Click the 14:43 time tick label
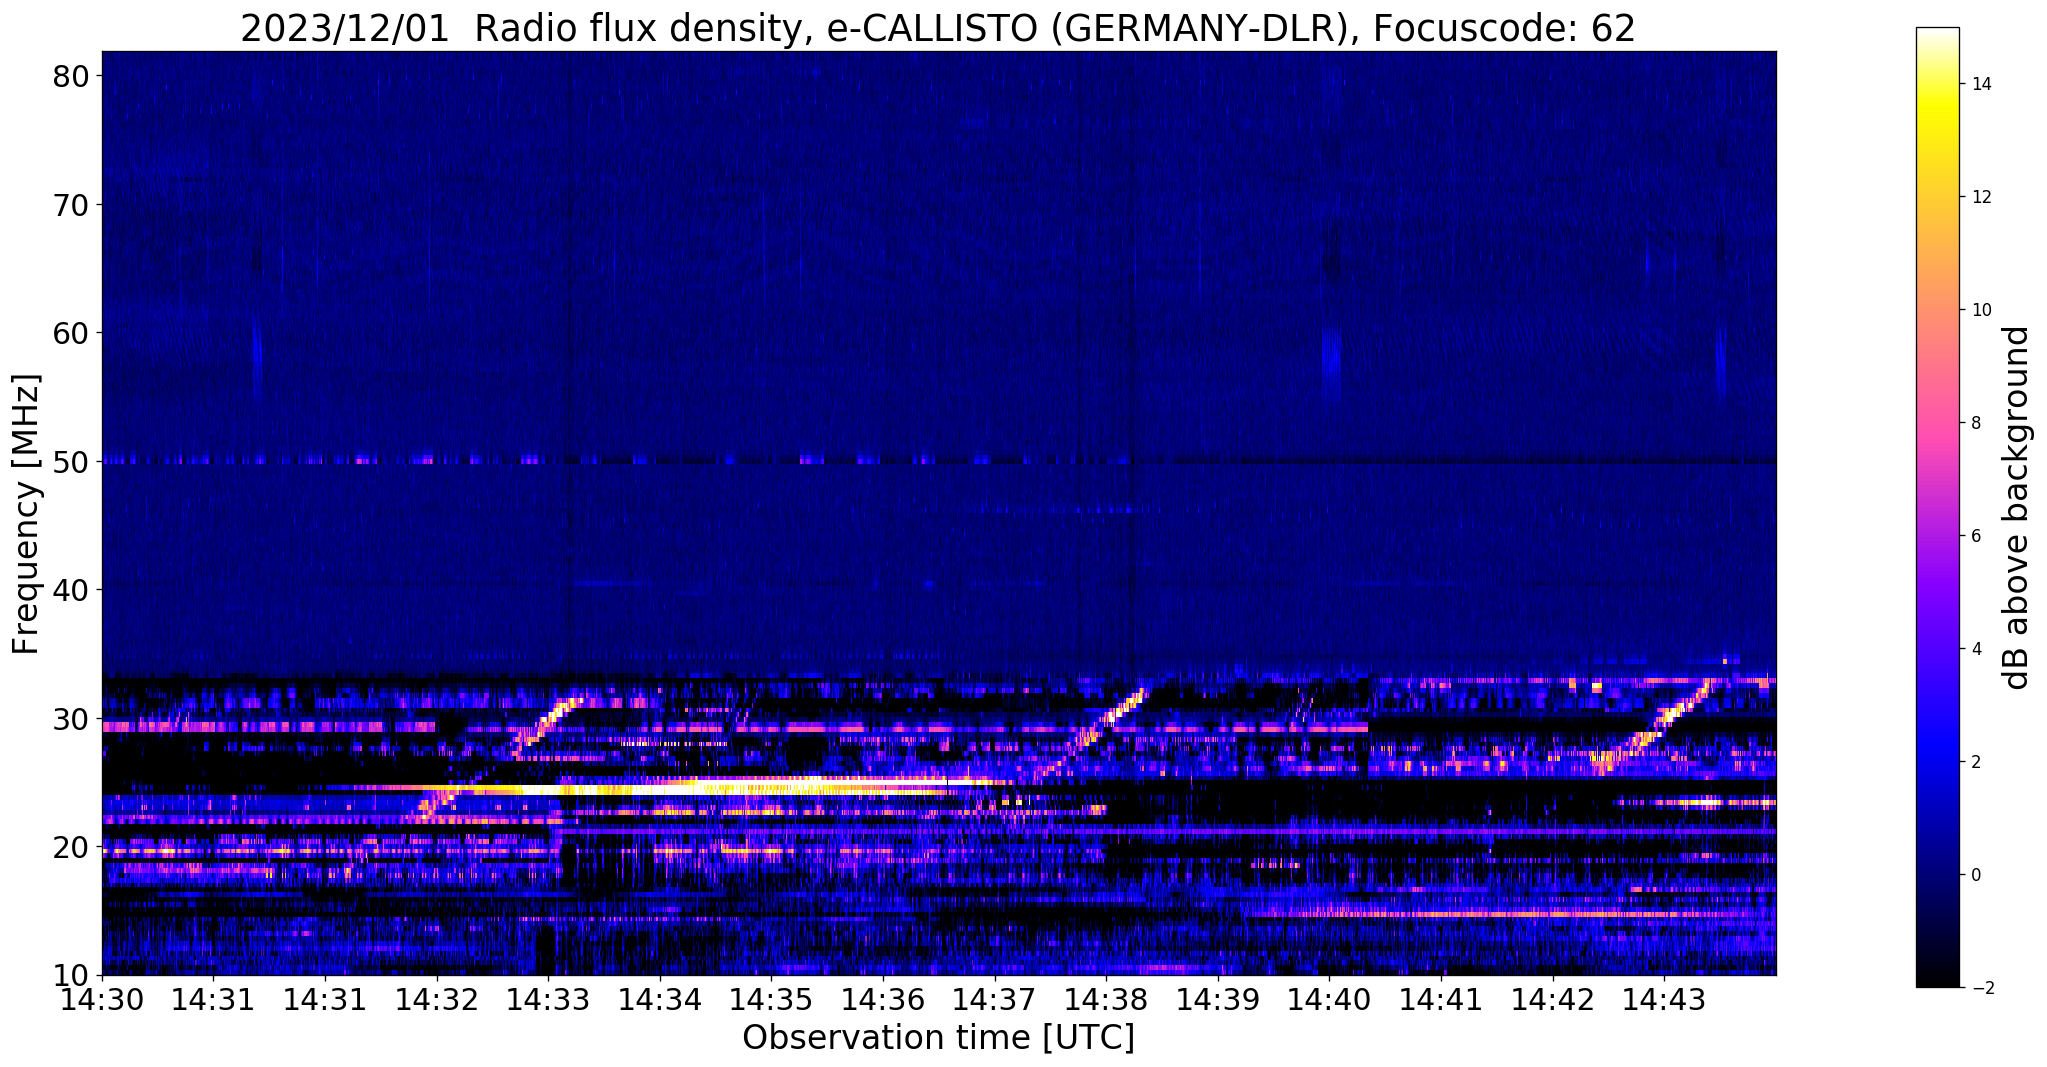Screen dimensions: 2047x1067 click(x=1664, y=1000)
